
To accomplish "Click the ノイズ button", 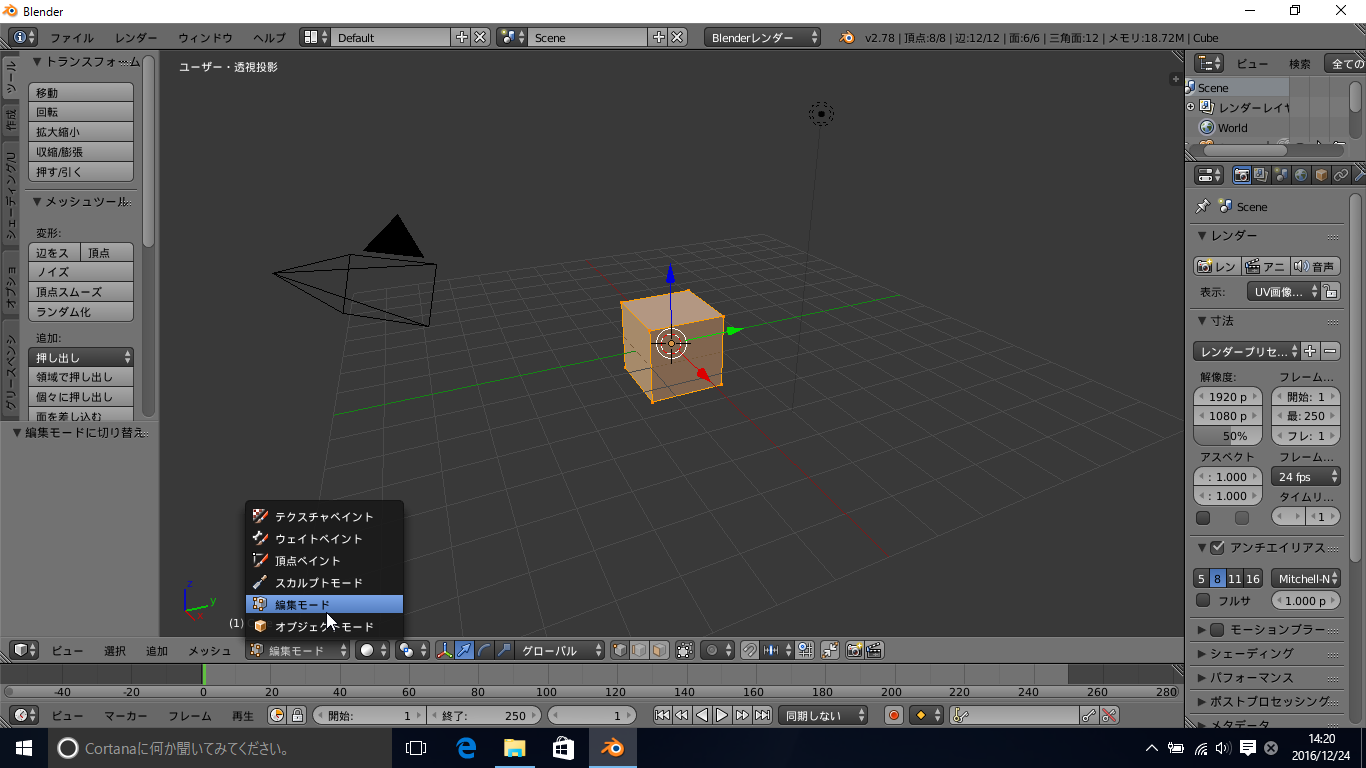I will pos(83,272).
